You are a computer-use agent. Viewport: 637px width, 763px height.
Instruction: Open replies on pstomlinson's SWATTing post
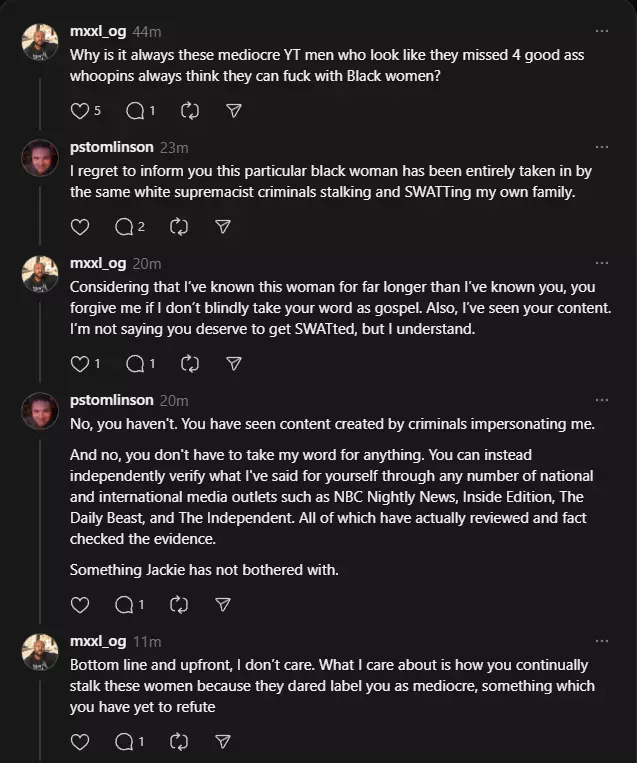[x=124, y=227]
